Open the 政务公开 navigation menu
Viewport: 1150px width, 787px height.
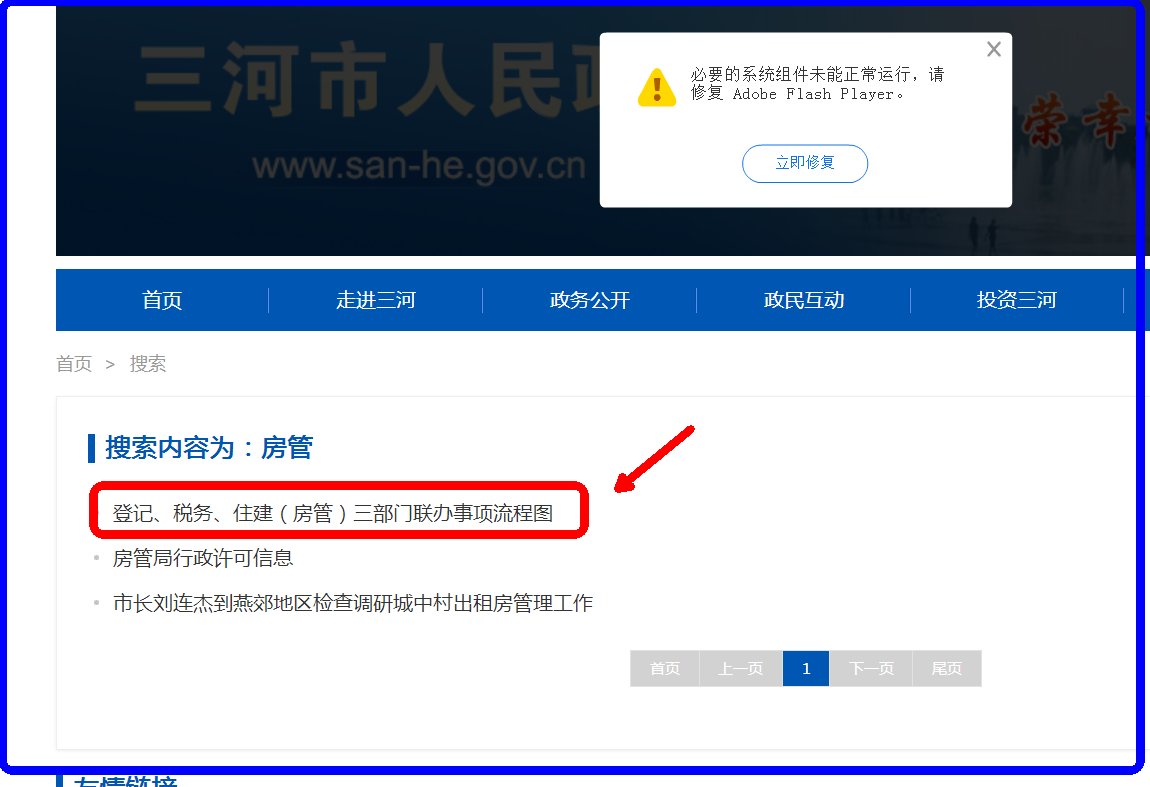[589, 299]
